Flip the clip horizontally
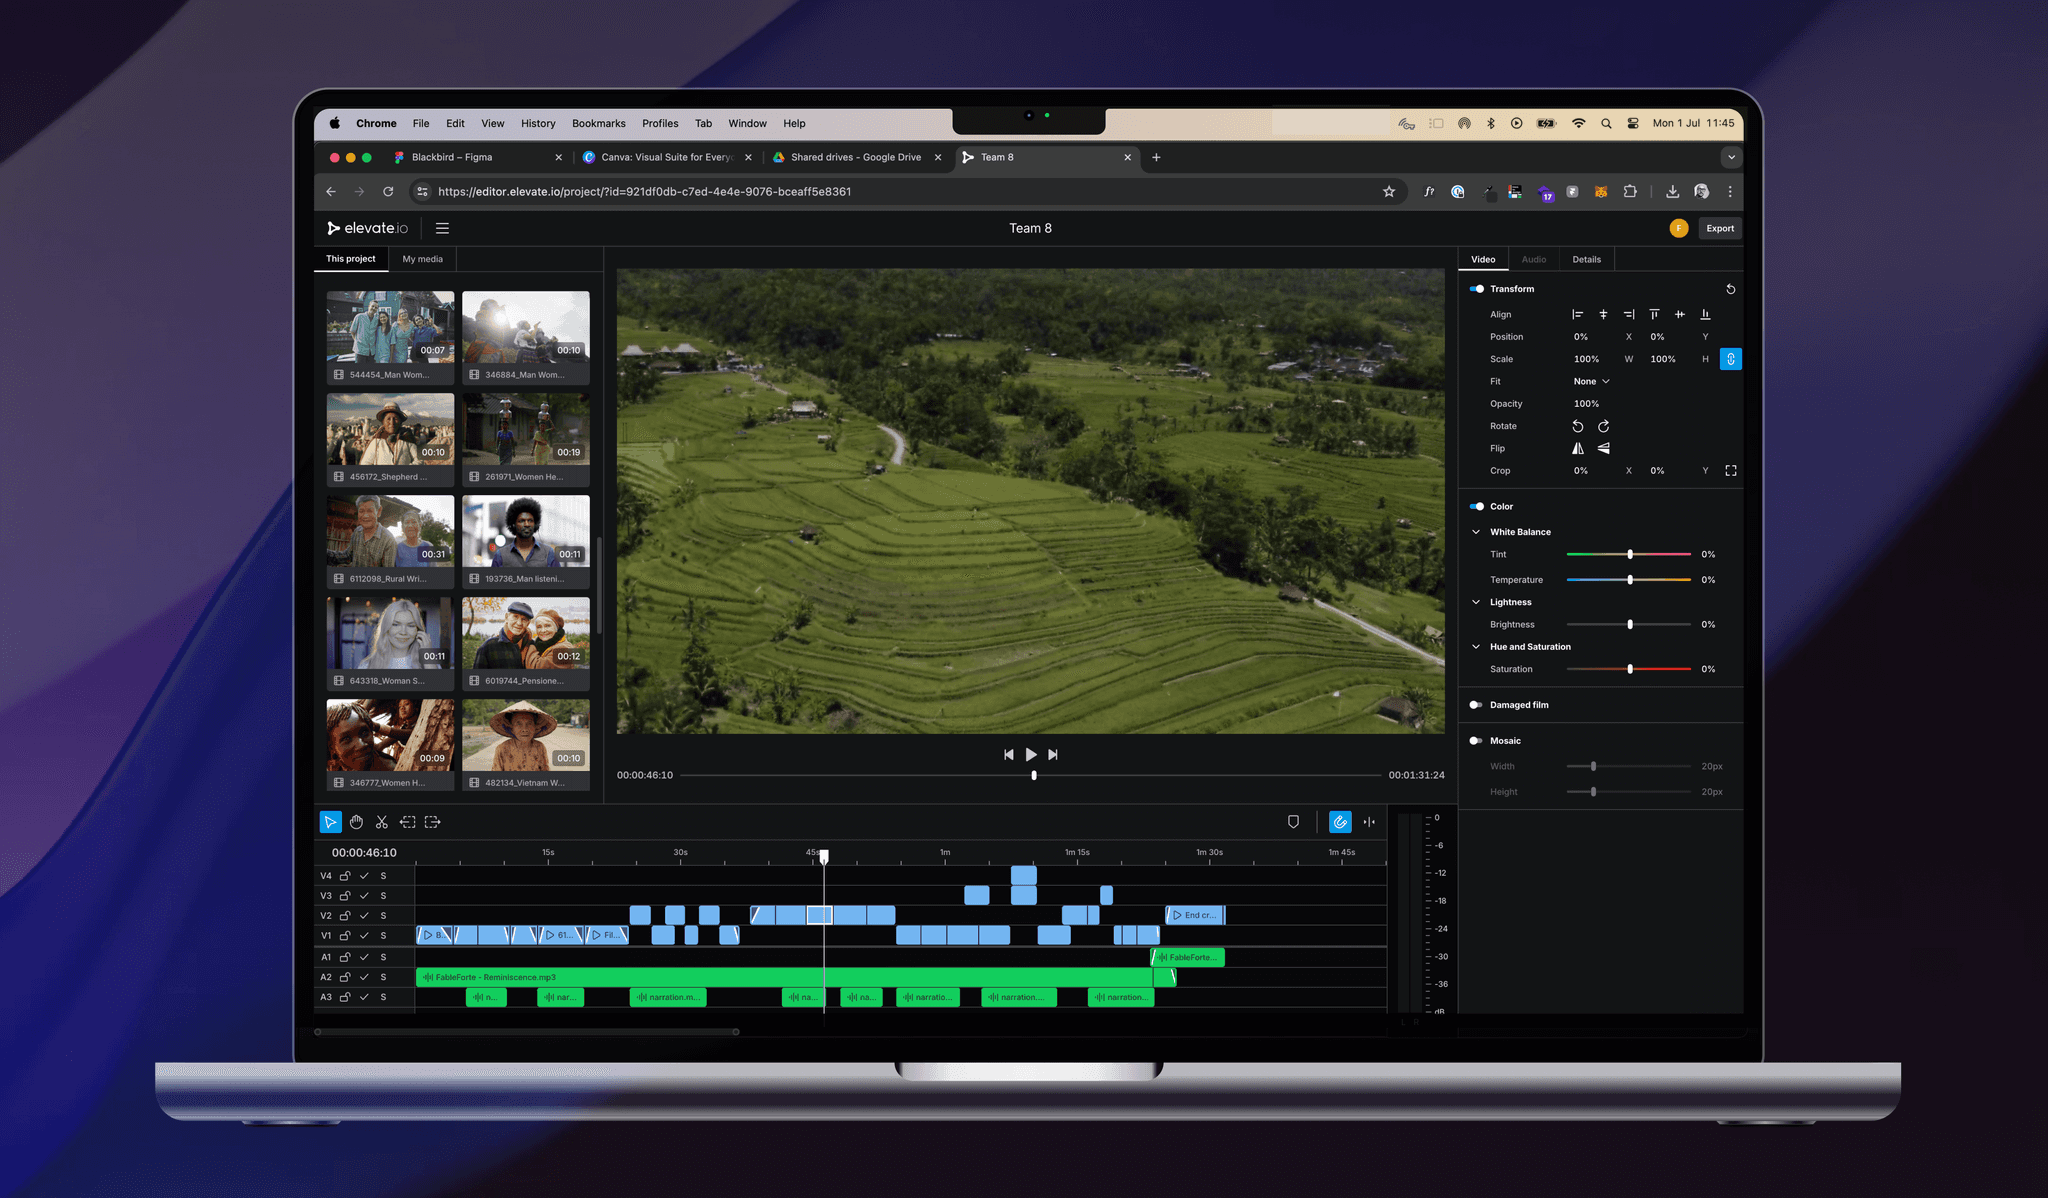Image resolution: width=2048 pixels, height=1198 pixels. [1578, 448]
